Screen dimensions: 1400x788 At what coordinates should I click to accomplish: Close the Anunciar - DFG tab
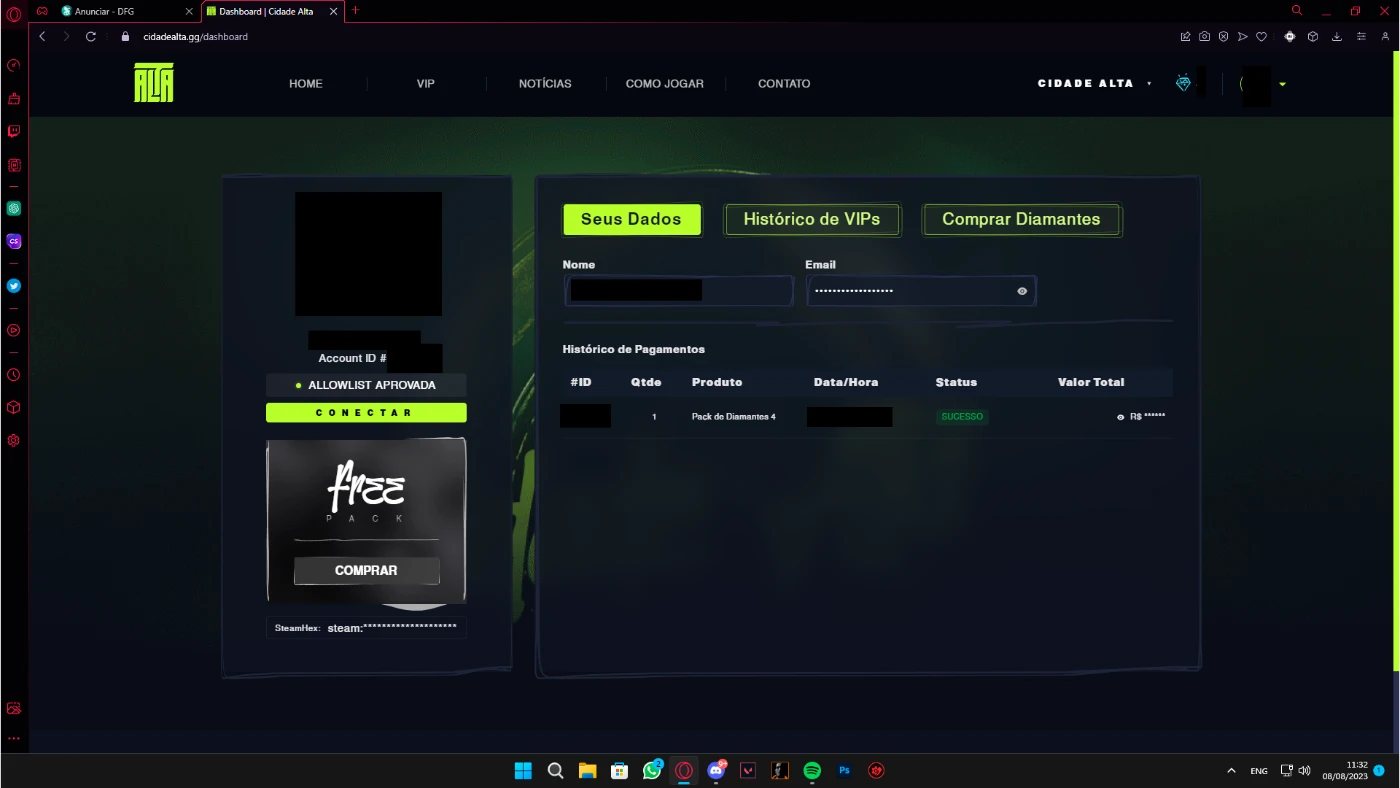pos(189,11)
